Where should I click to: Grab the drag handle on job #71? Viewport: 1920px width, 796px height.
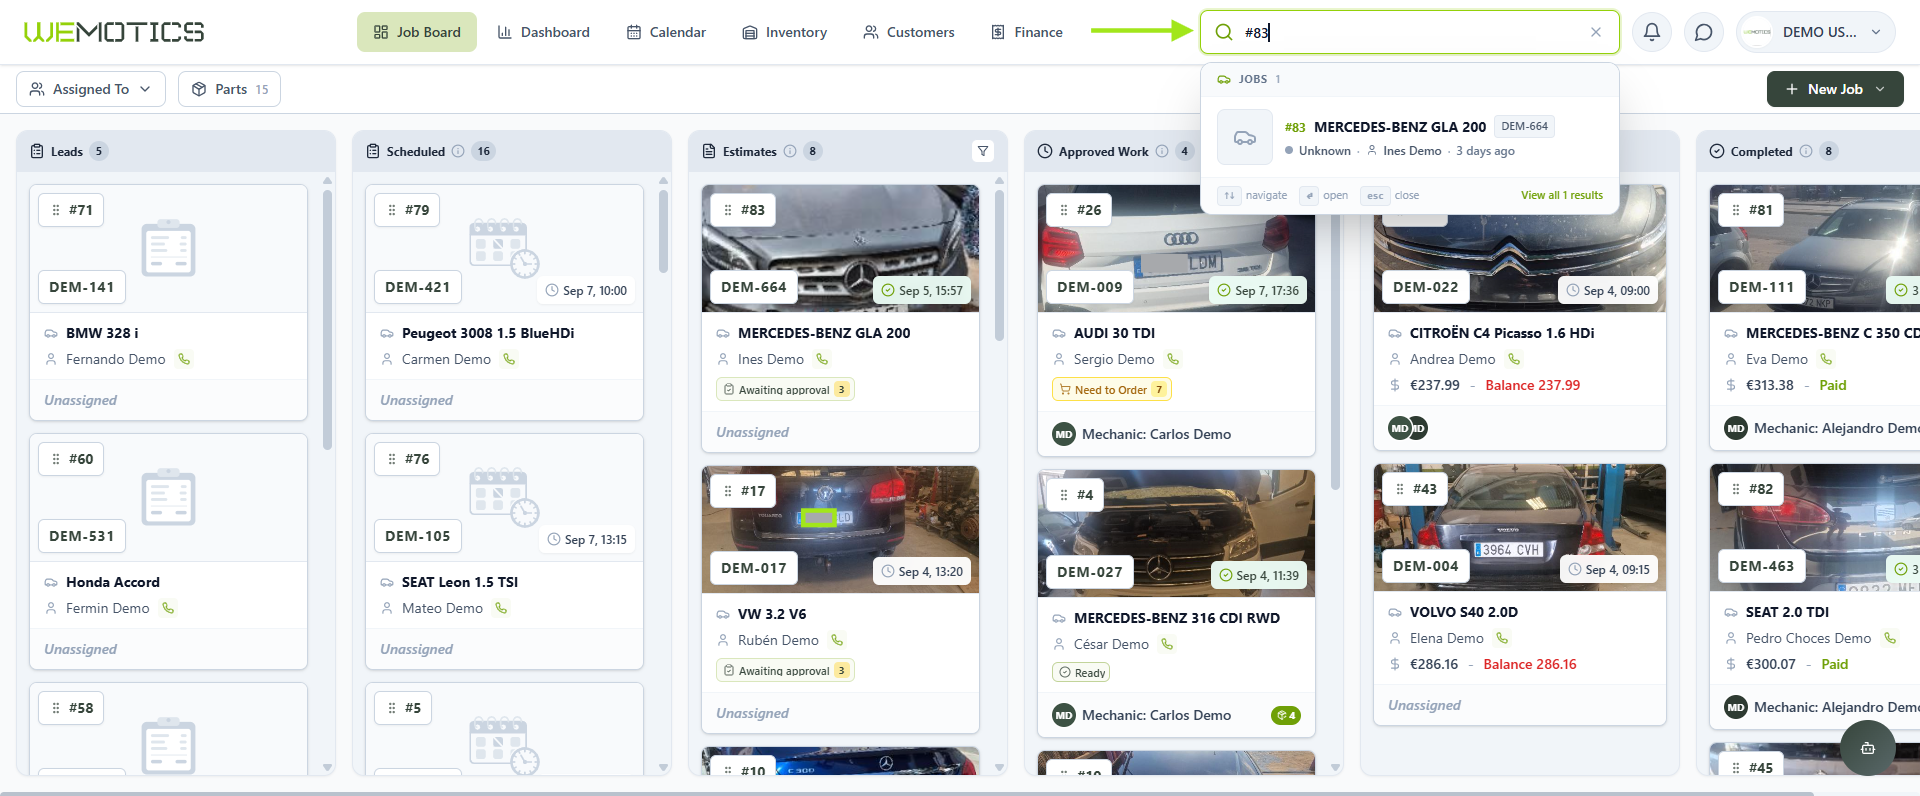pyautogui.click(x=56, y=210)
